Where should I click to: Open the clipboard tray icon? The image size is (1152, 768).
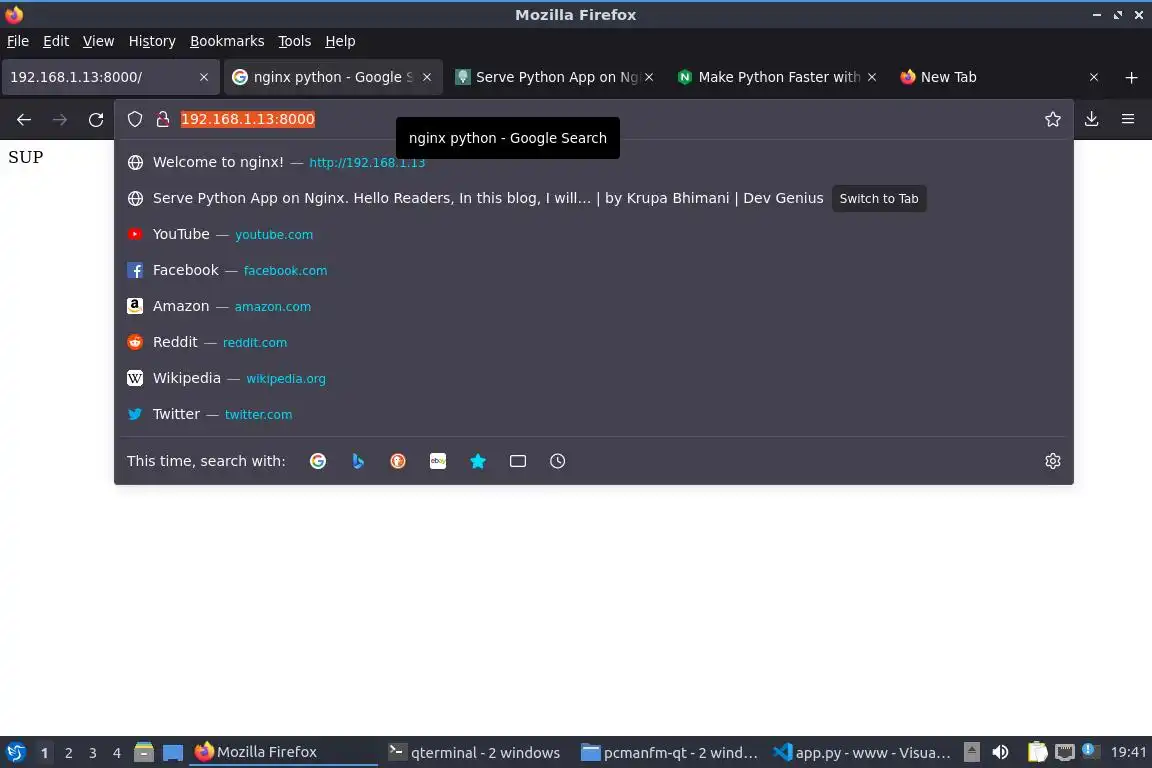click(1037, 752)
